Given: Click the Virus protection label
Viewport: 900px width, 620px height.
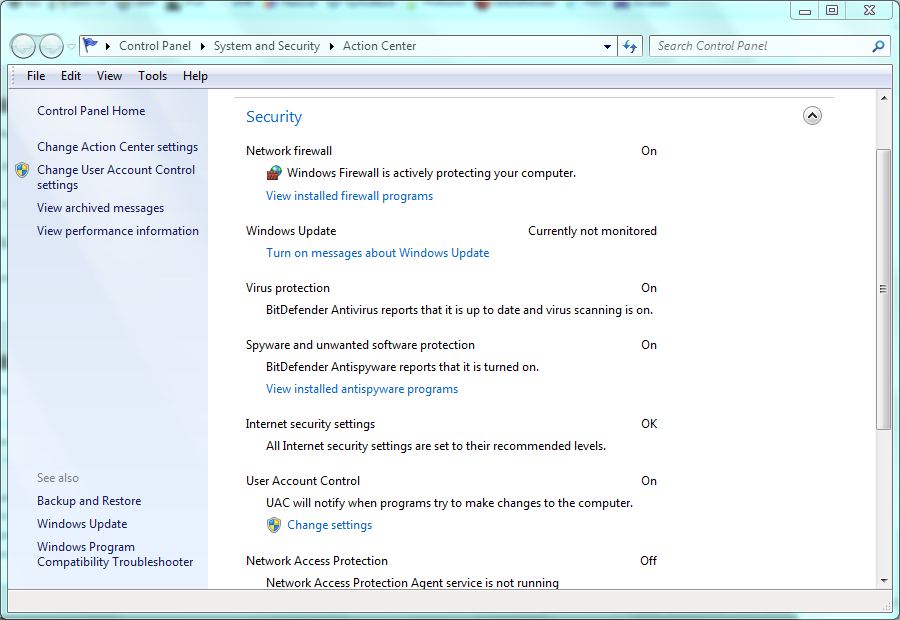Looking at the screenshot, I should pyautogui.click(x=288, y=288).
